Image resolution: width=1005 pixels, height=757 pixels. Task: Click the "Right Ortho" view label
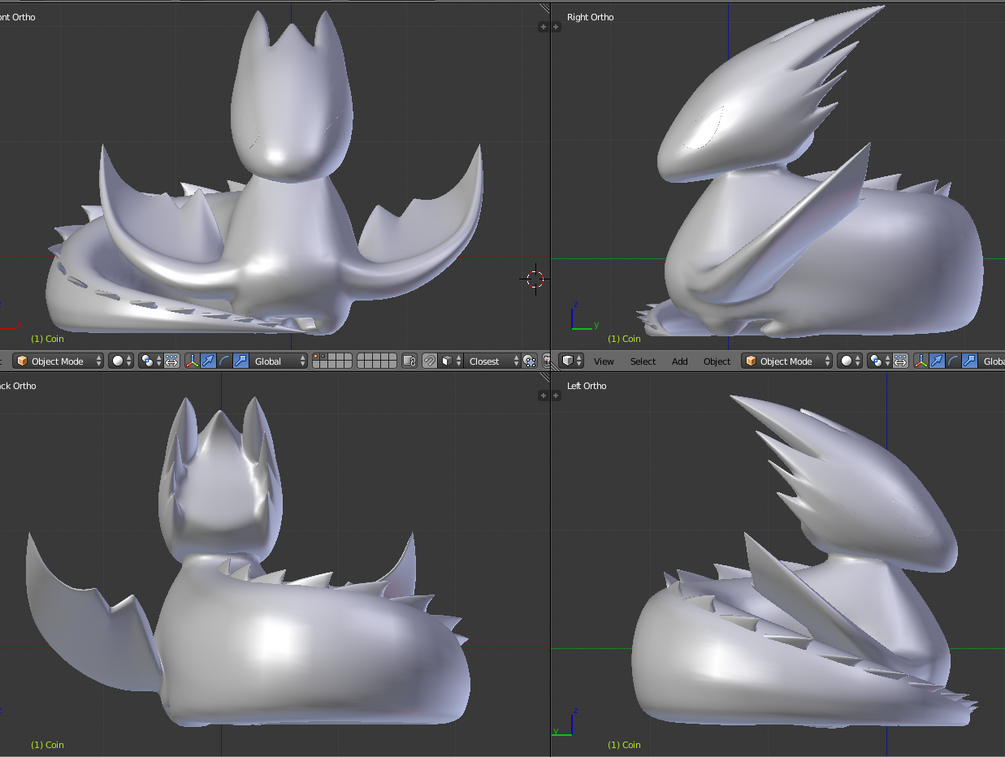590,17
